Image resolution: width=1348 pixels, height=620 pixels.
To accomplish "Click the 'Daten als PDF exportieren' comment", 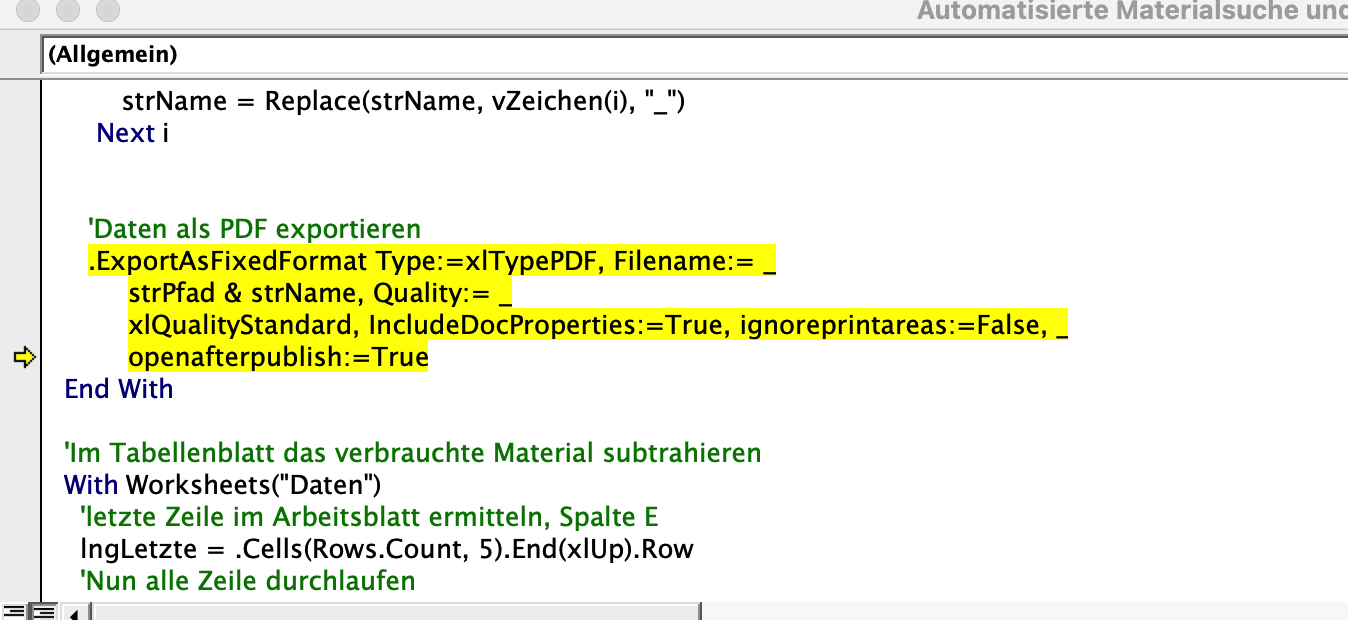I will click(254, 229).
